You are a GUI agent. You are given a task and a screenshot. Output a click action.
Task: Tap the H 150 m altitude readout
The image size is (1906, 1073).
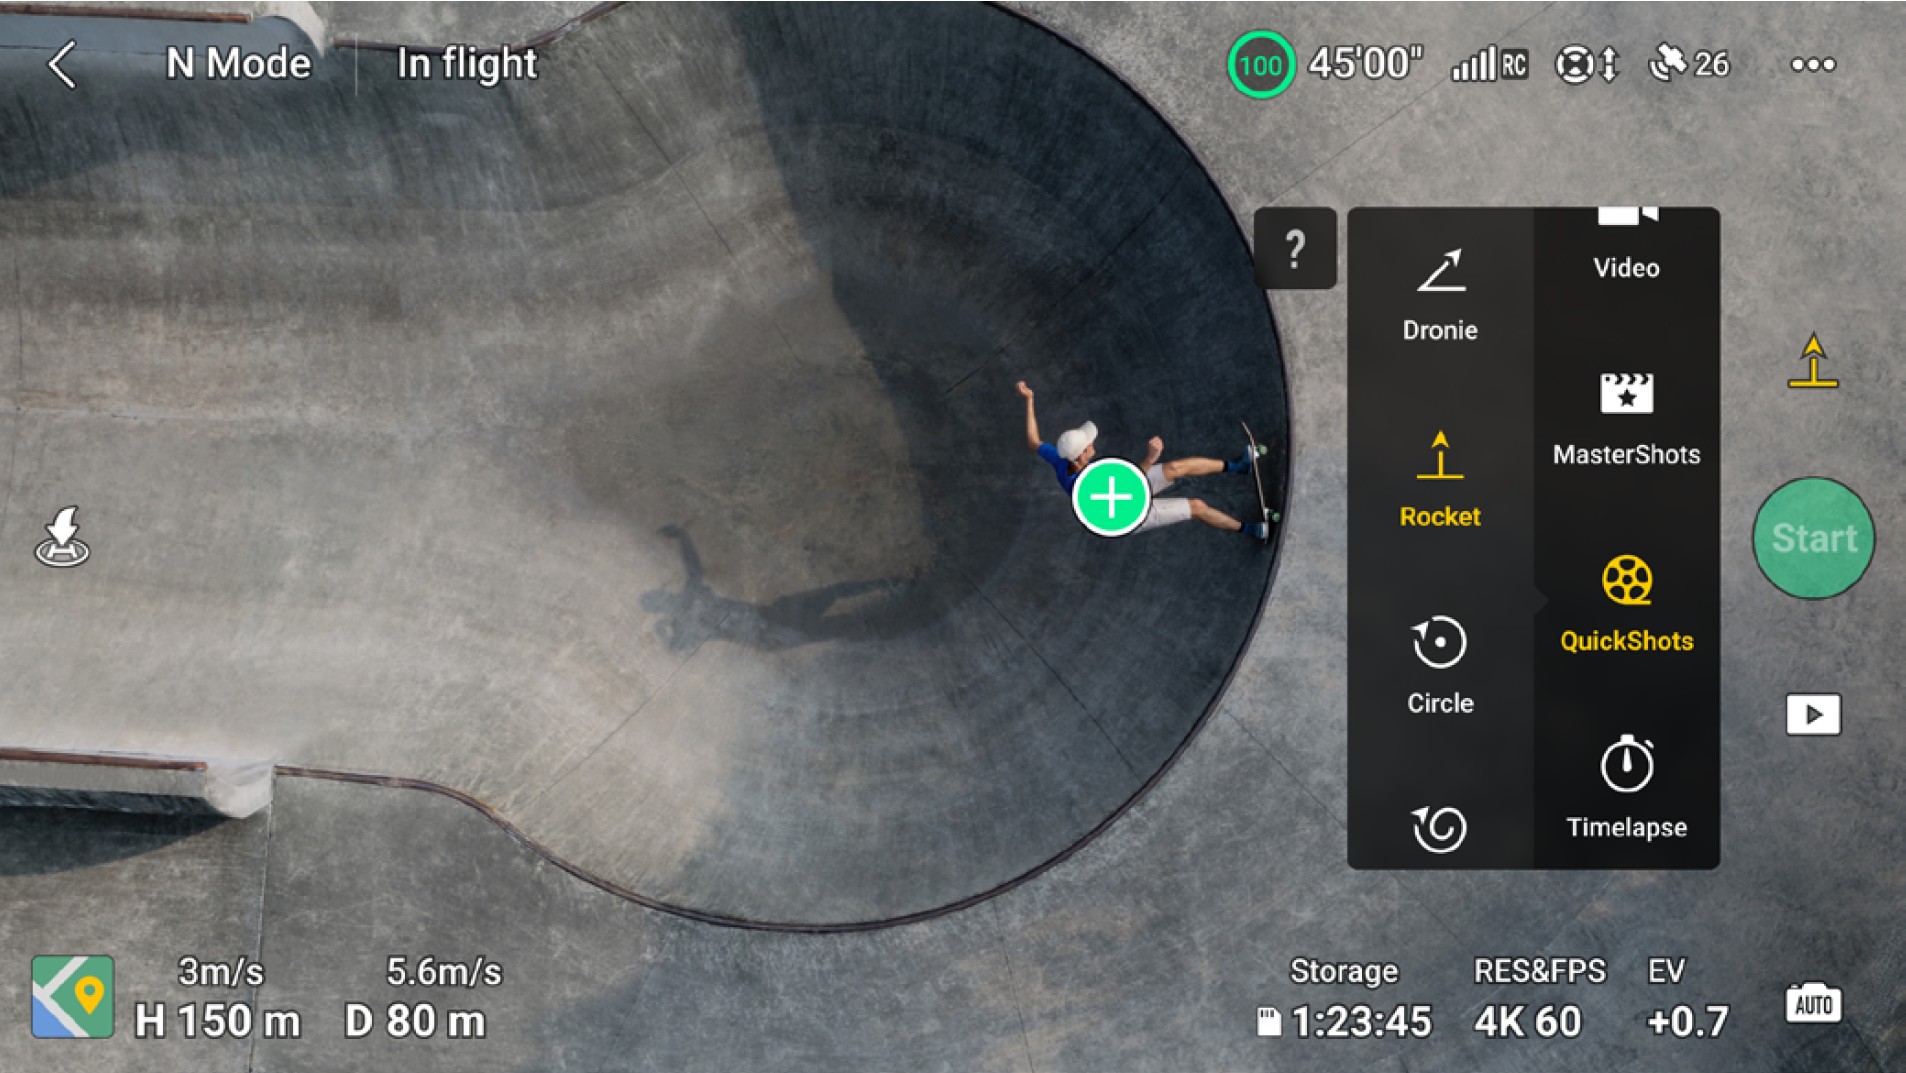217,1021
